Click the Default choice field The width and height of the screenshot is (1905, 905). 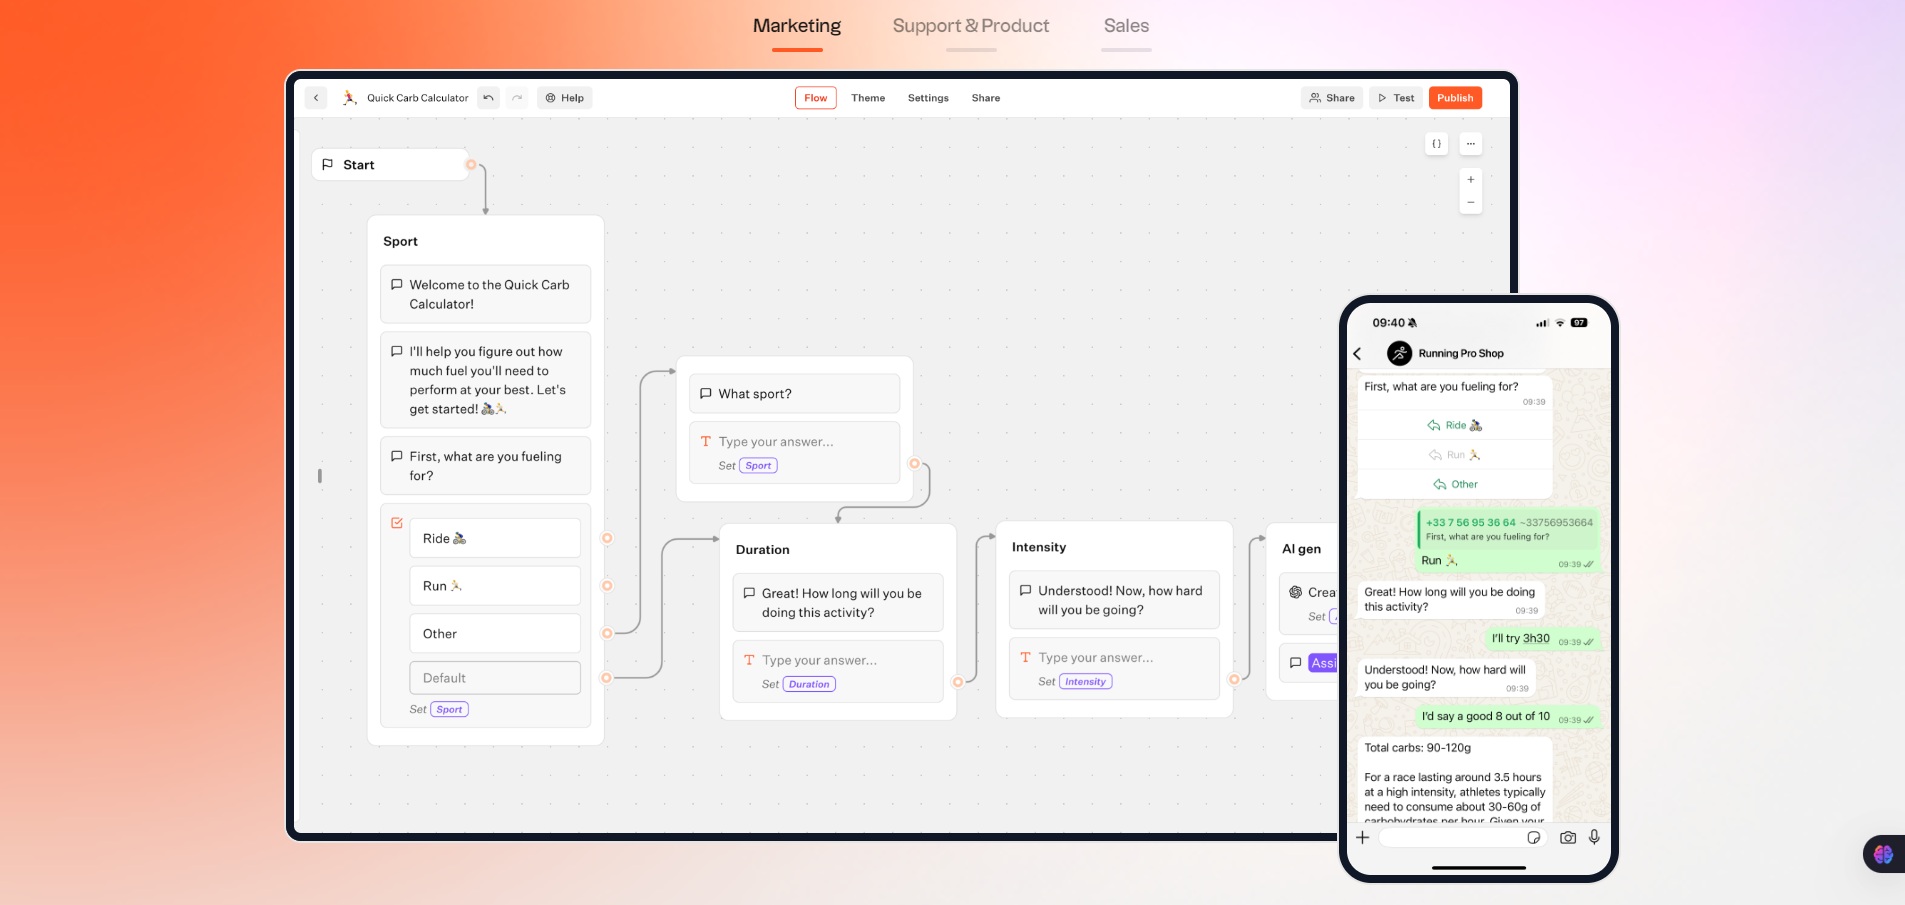[495, 678]
